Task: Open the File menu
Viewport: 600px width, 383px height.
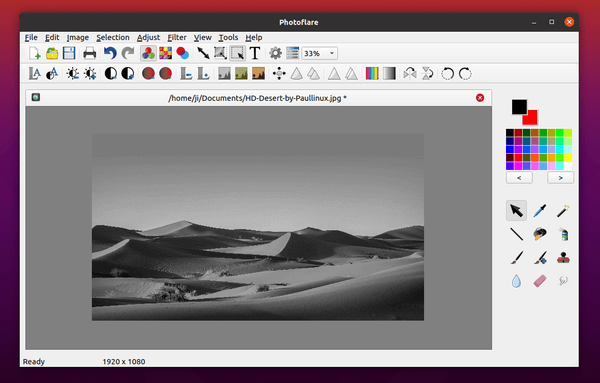Action: [31, 37]
